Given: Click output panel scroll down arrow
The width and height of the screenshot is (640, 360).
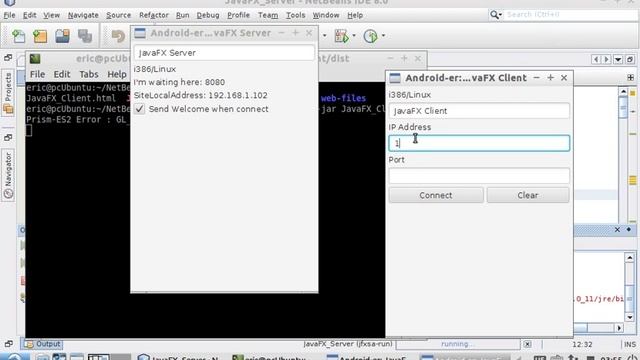Looking at the screenshot, I should pos(630,317).
